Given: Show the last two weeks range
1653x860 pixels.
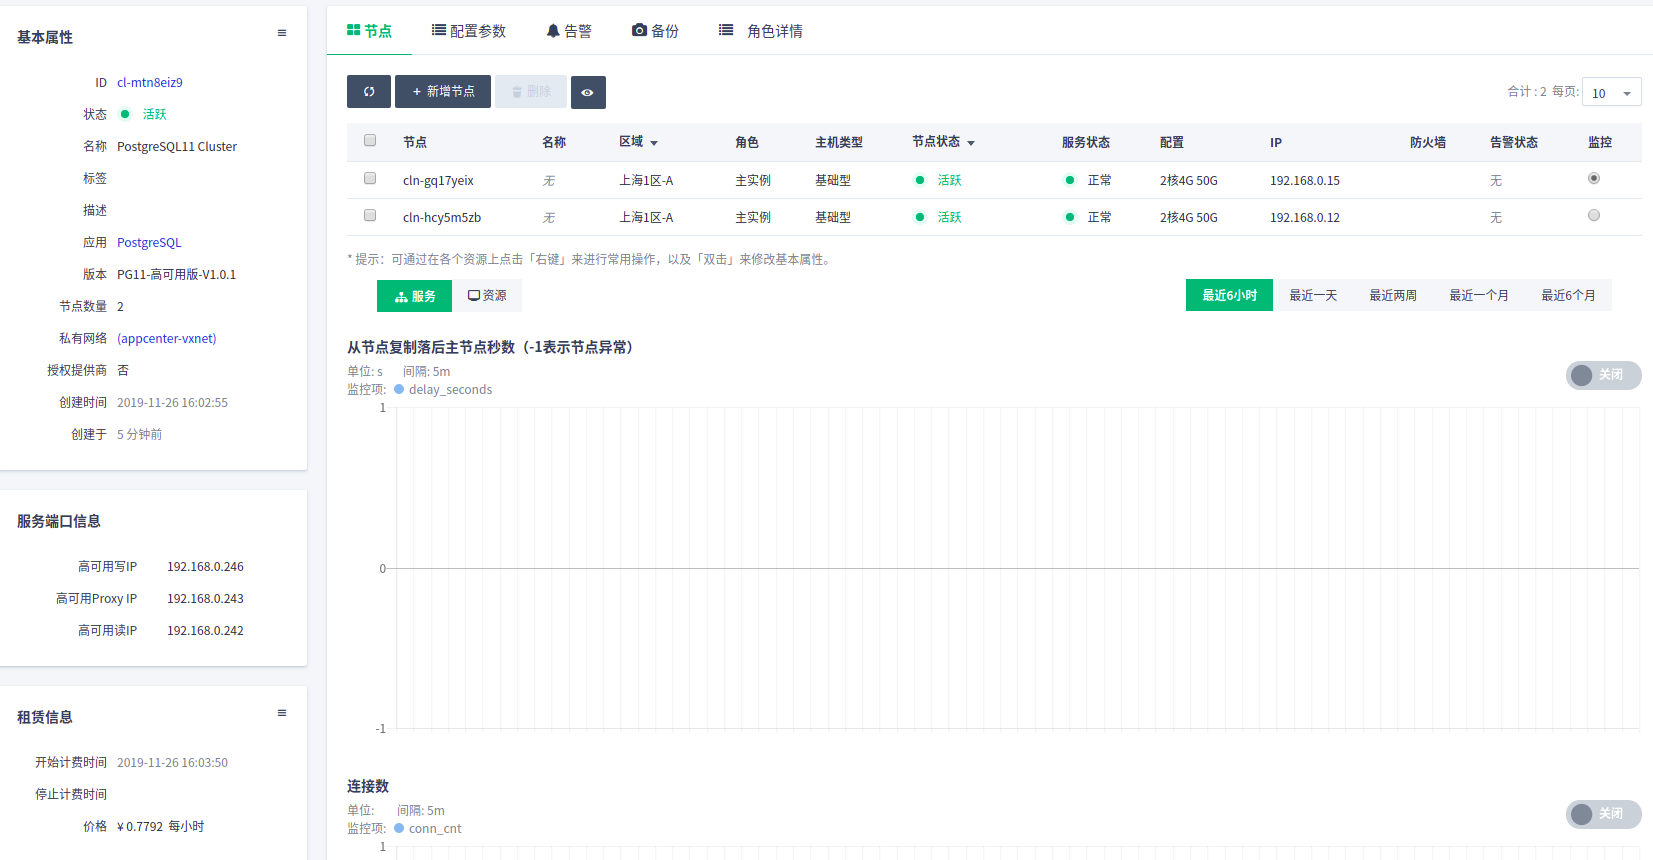Looking at the screenshot, I should [1393, 295].
